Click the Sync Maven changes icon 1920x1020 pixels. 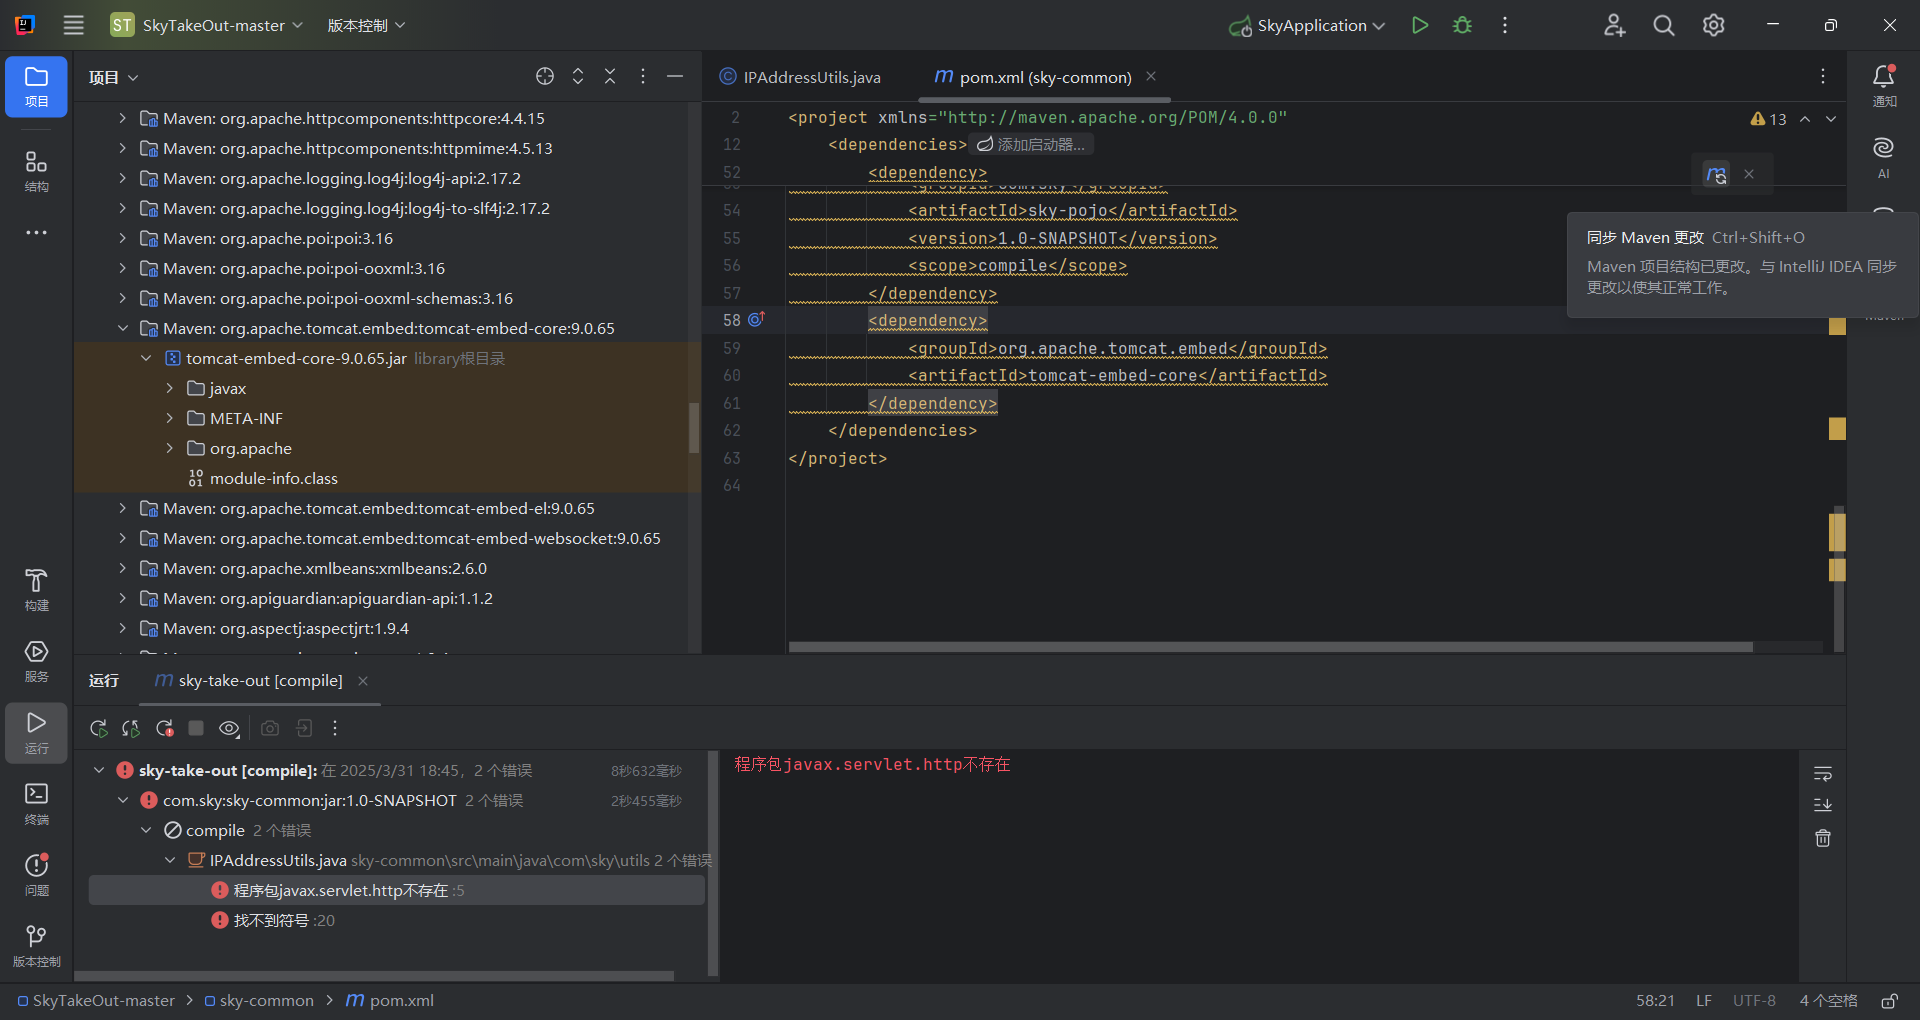point(1716,175)
